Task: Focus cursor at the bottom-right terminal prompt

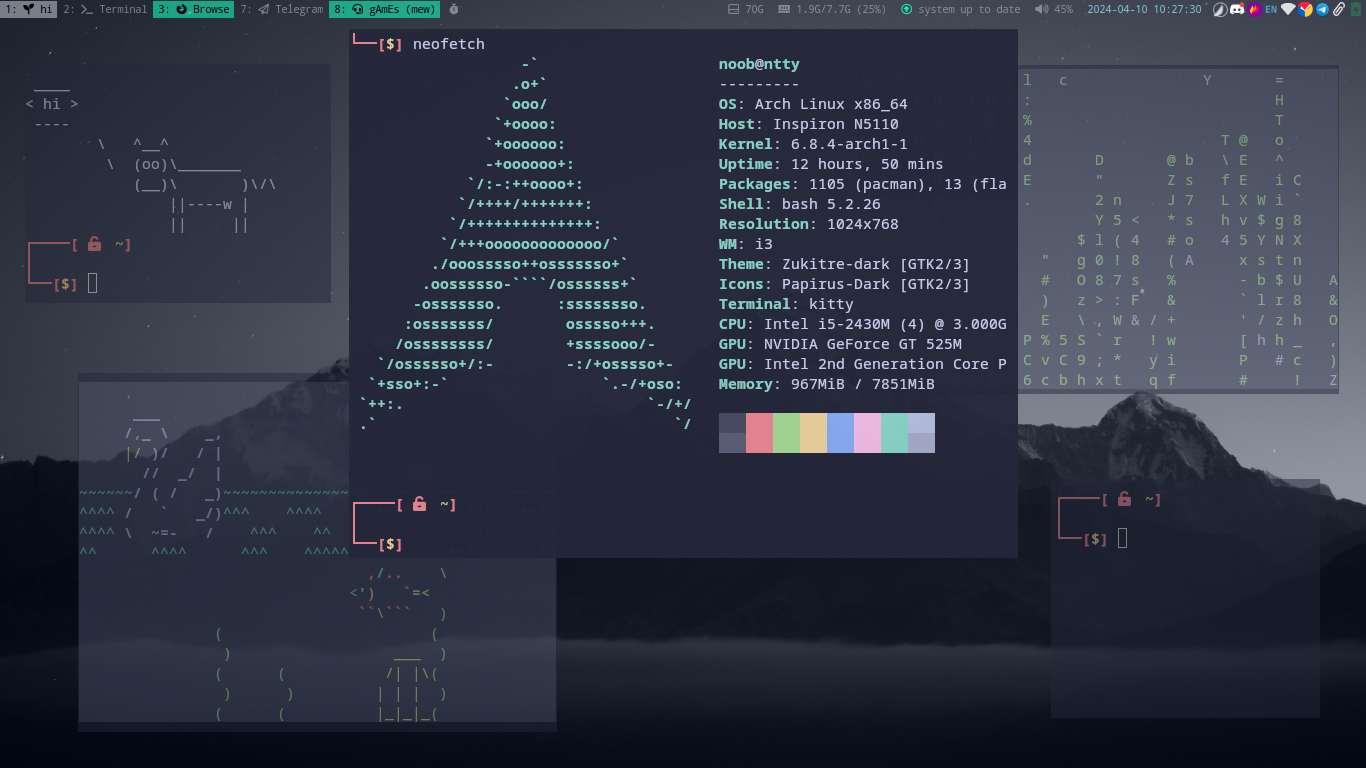Action: point(1122,538)
